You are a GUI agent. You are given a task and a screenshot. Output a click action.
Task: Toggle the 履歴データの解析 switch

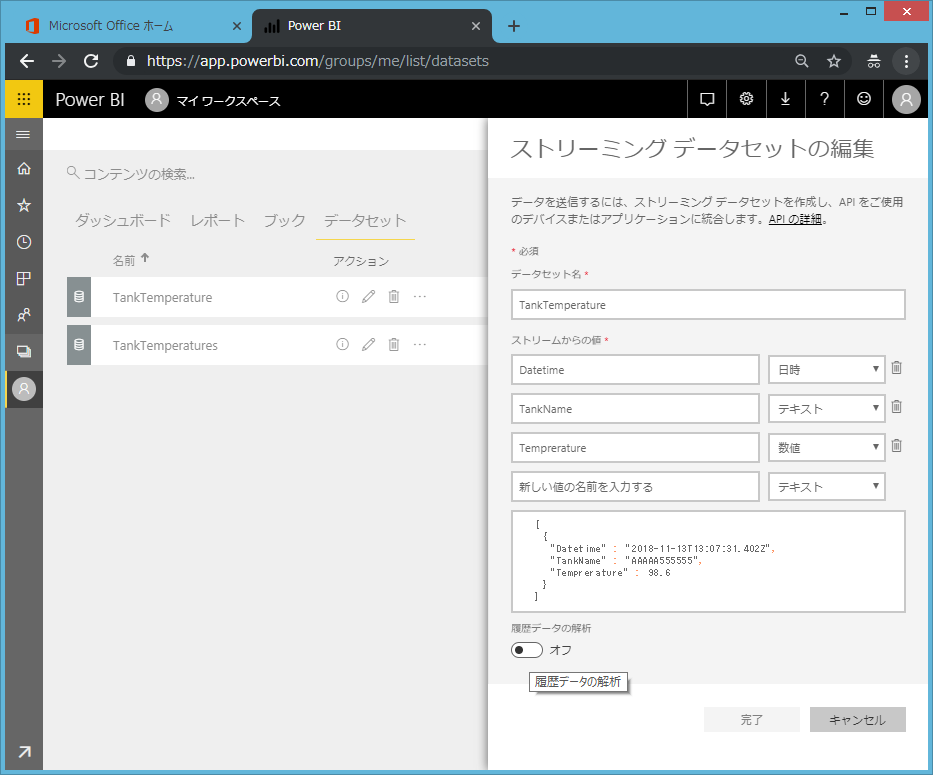tap(527, 650)
